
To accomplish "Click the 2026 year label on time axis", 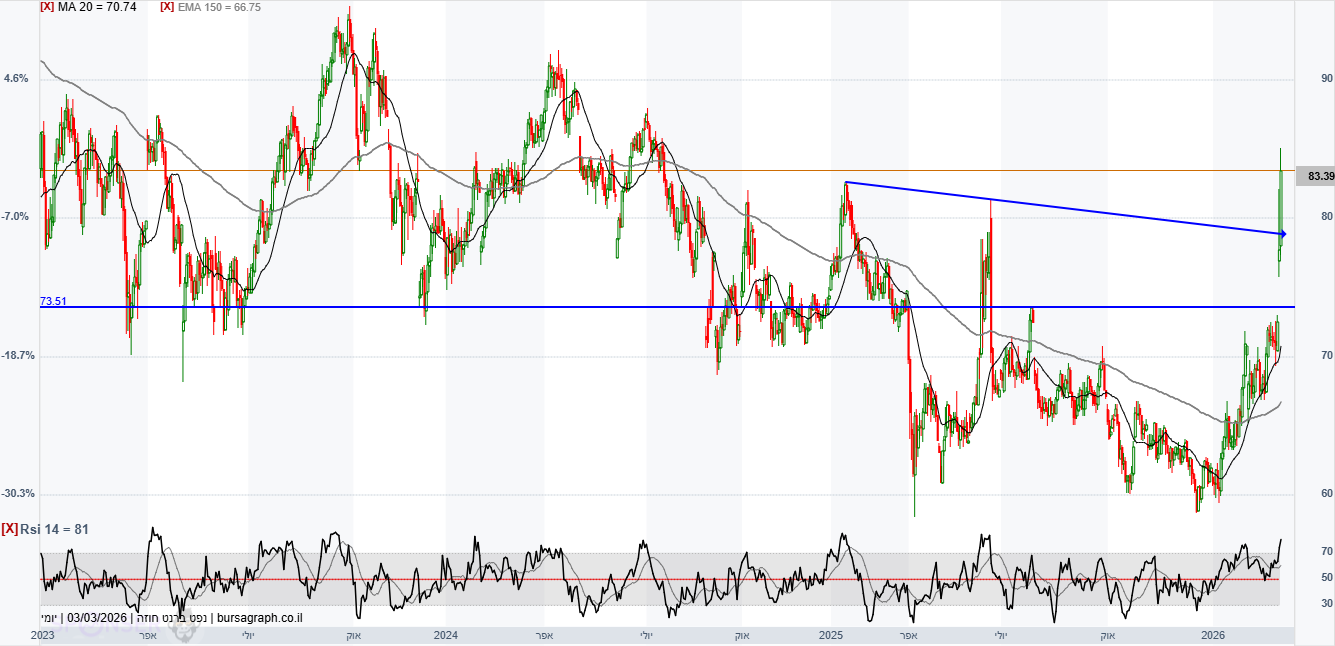I will tap(1213, 635).
